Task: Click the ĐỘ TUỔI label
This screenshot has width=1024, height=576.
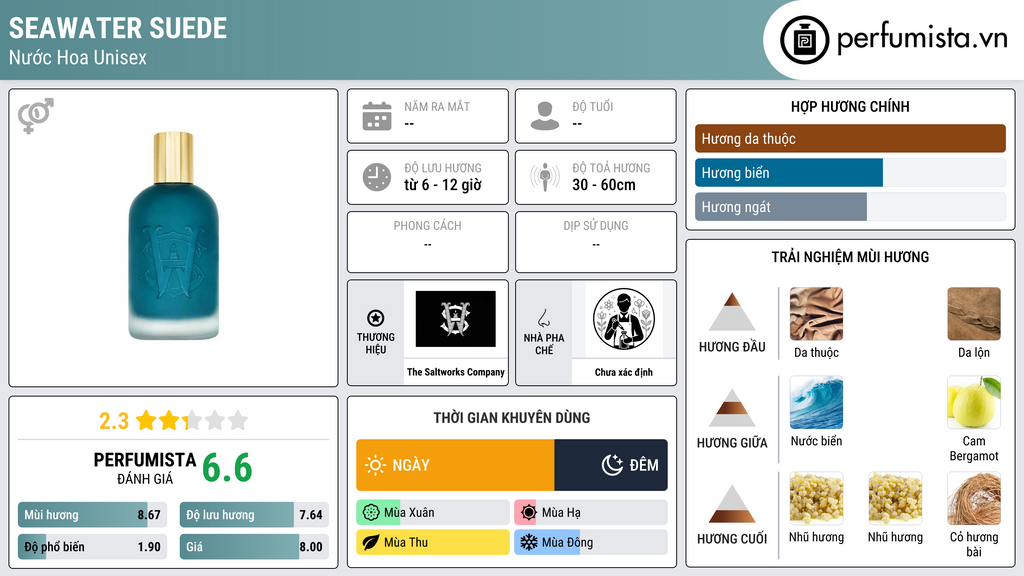Action: (593, 106)
